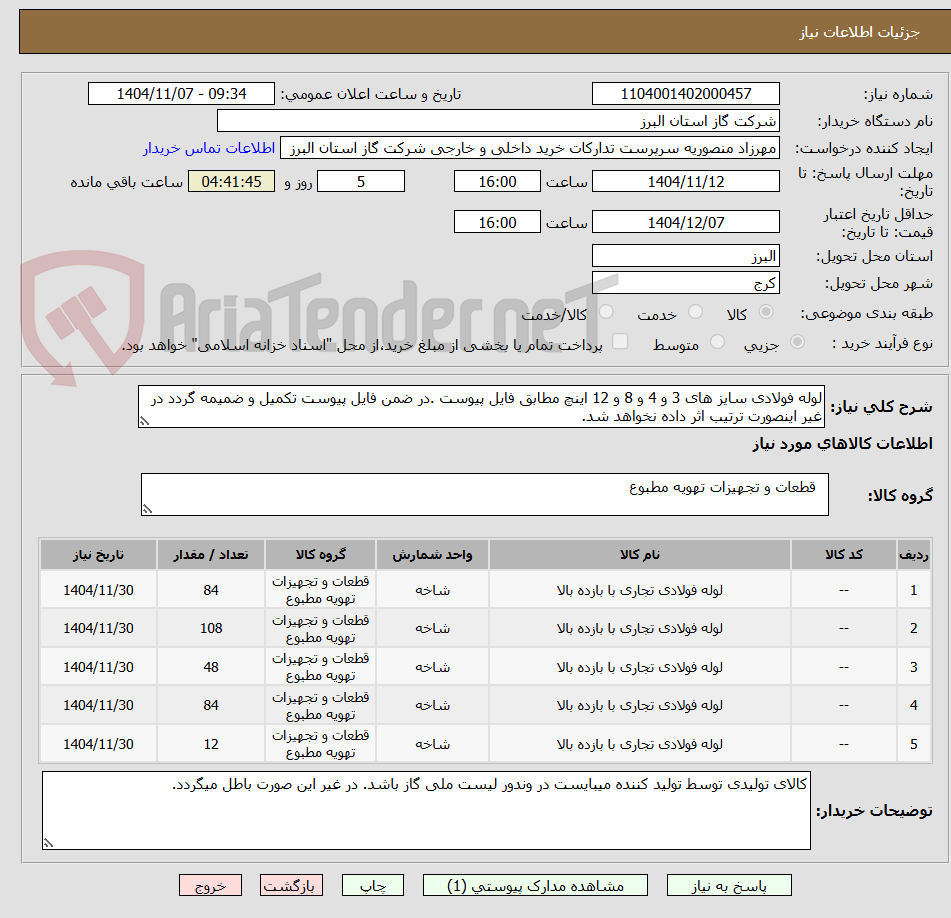Viewport: 951px width, 918px height.
Task: Click the شاخه unit in row 2
Action: click(x=432, y=628)
